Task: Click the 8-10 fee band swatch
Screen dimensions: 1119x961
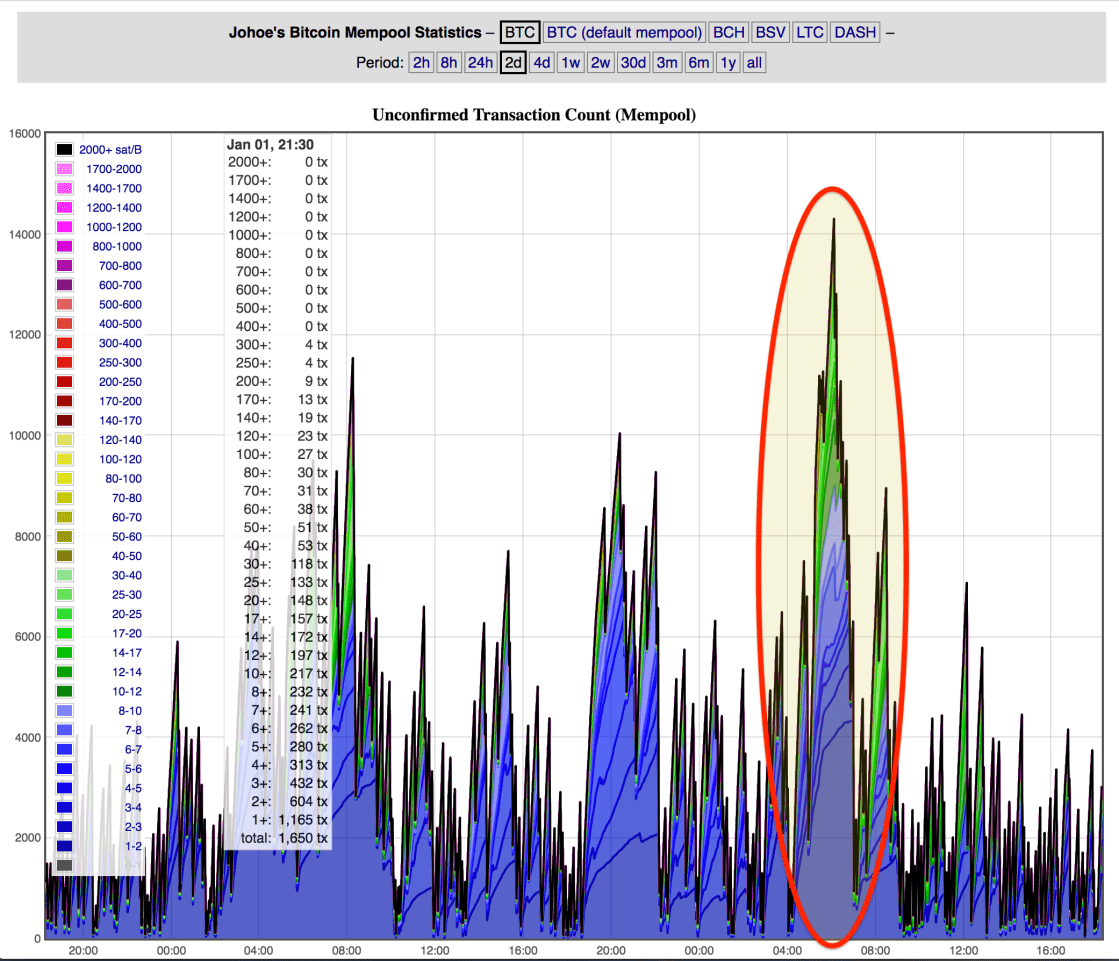Action: point(64,710)
